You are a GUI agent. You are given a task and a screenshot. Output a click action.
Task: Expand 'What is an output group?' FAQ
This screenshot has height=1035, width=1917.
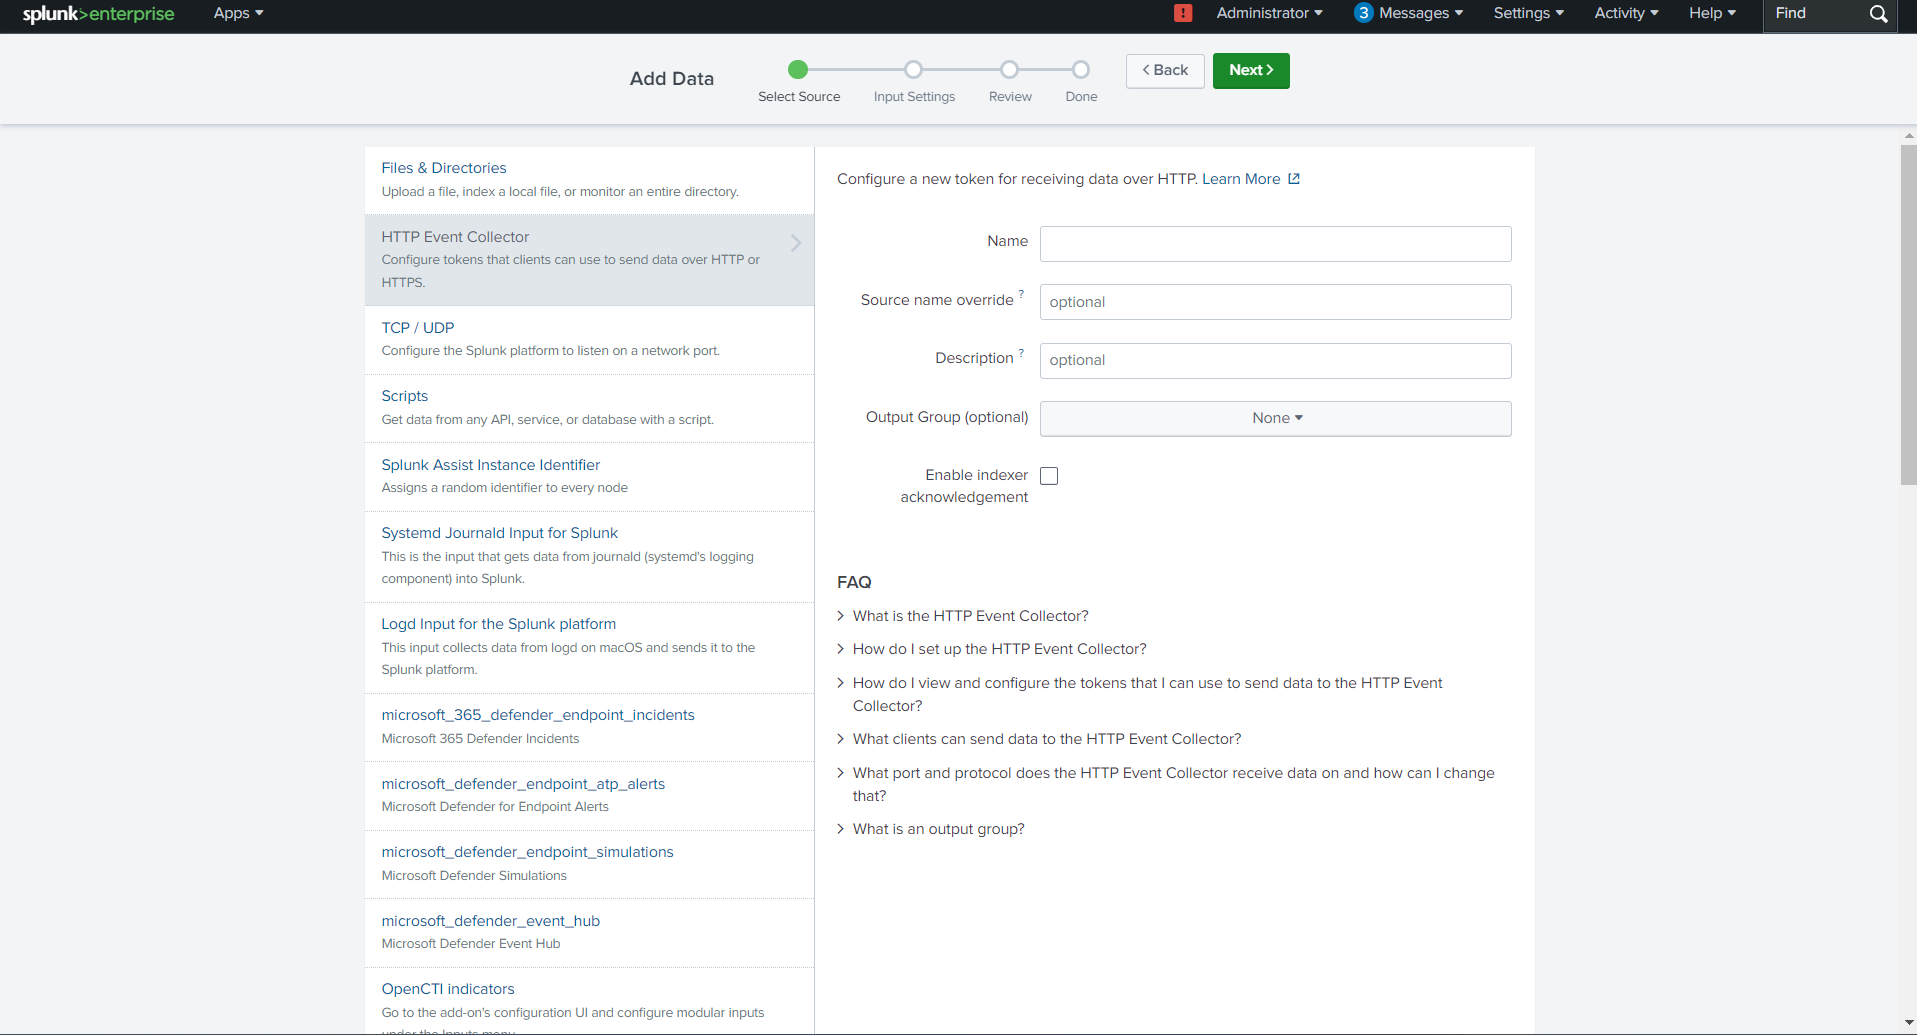click(x=938, y=829)
